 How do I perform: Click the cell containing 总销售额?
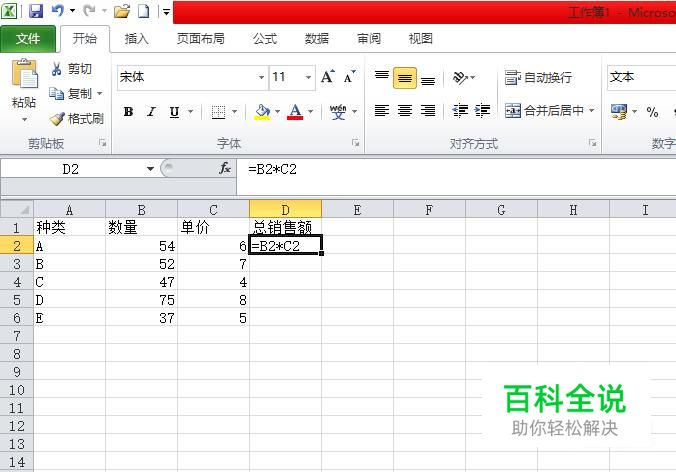[285, 227]
